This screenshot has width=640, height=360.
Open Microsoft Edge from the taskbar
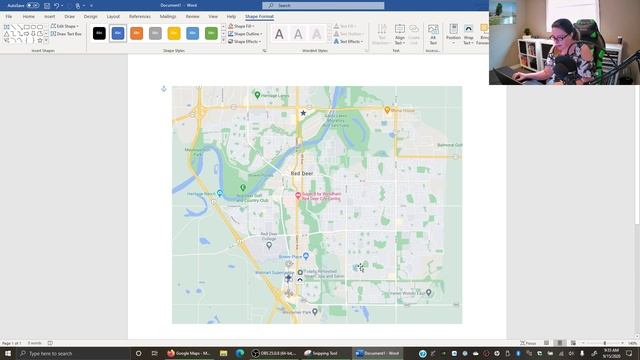pos(240,353)
